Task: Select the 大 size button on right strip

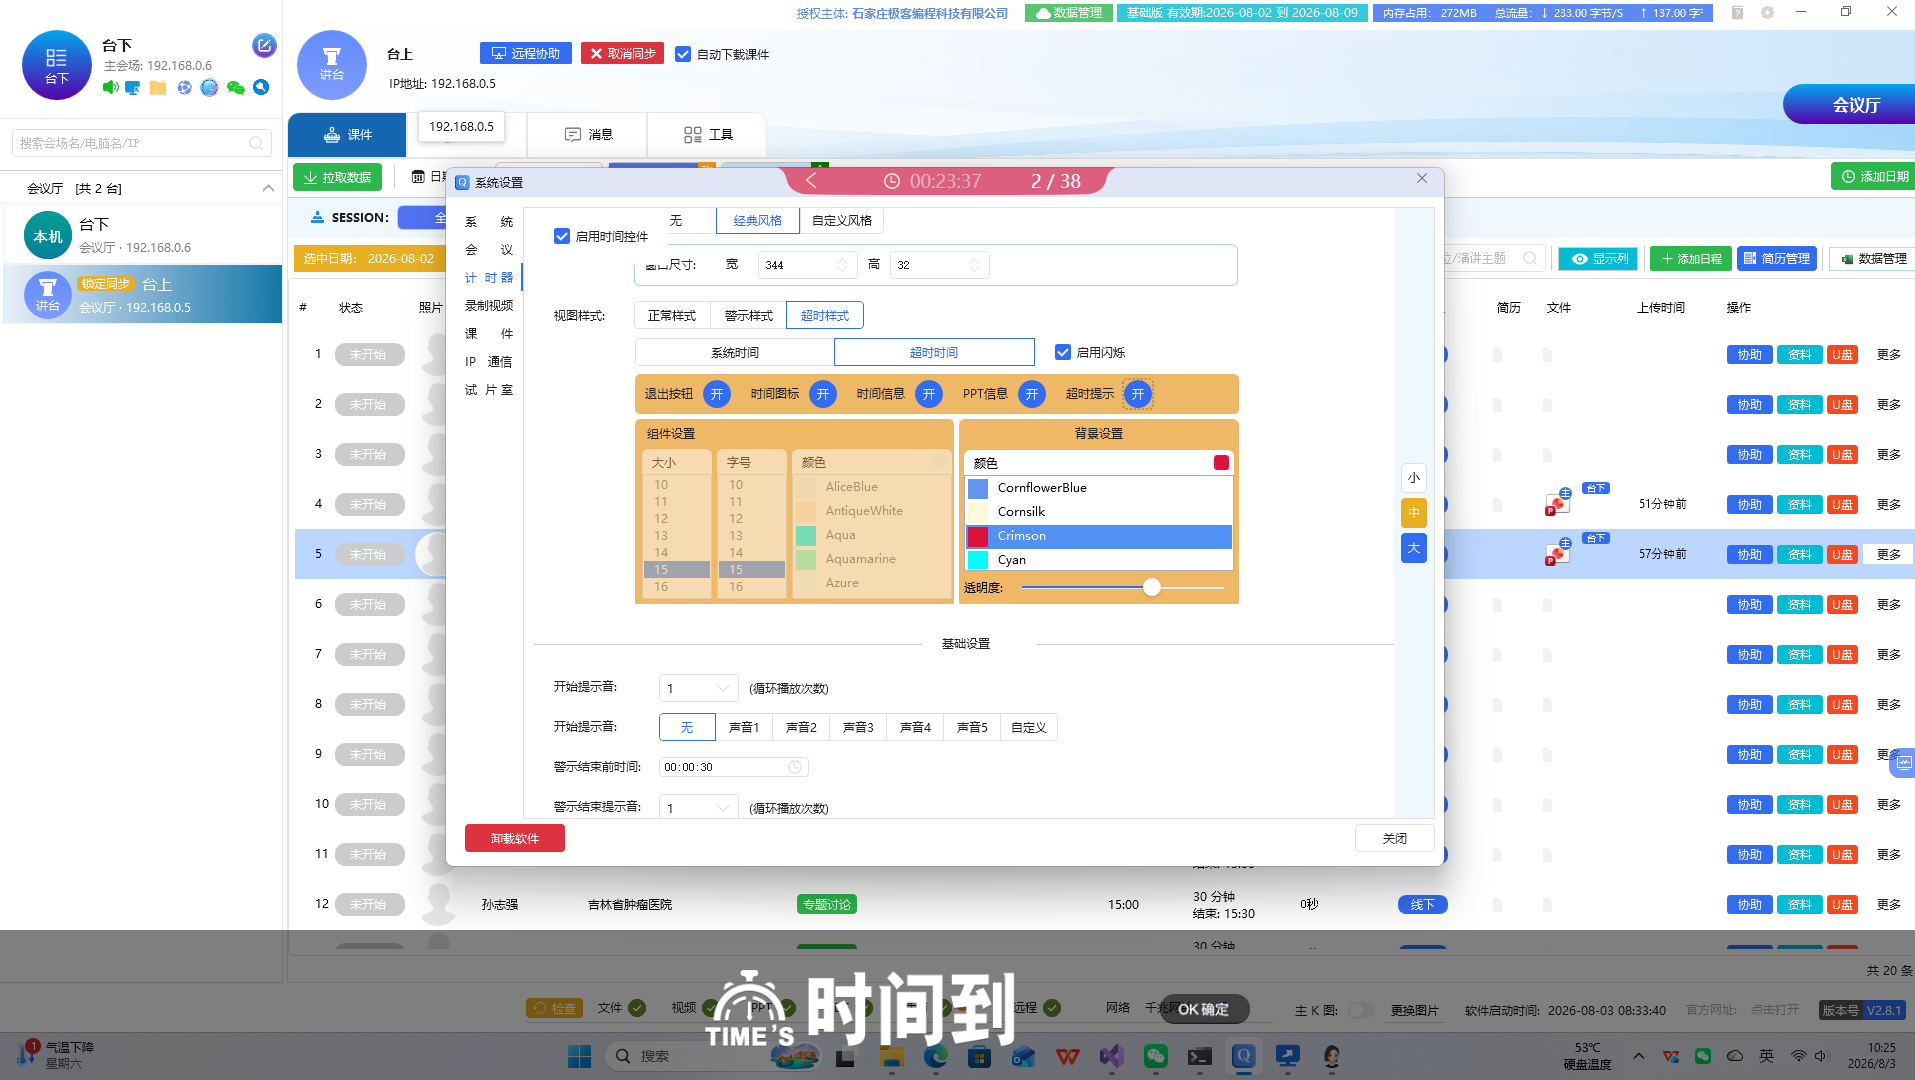Action: tap(1413, 548)
